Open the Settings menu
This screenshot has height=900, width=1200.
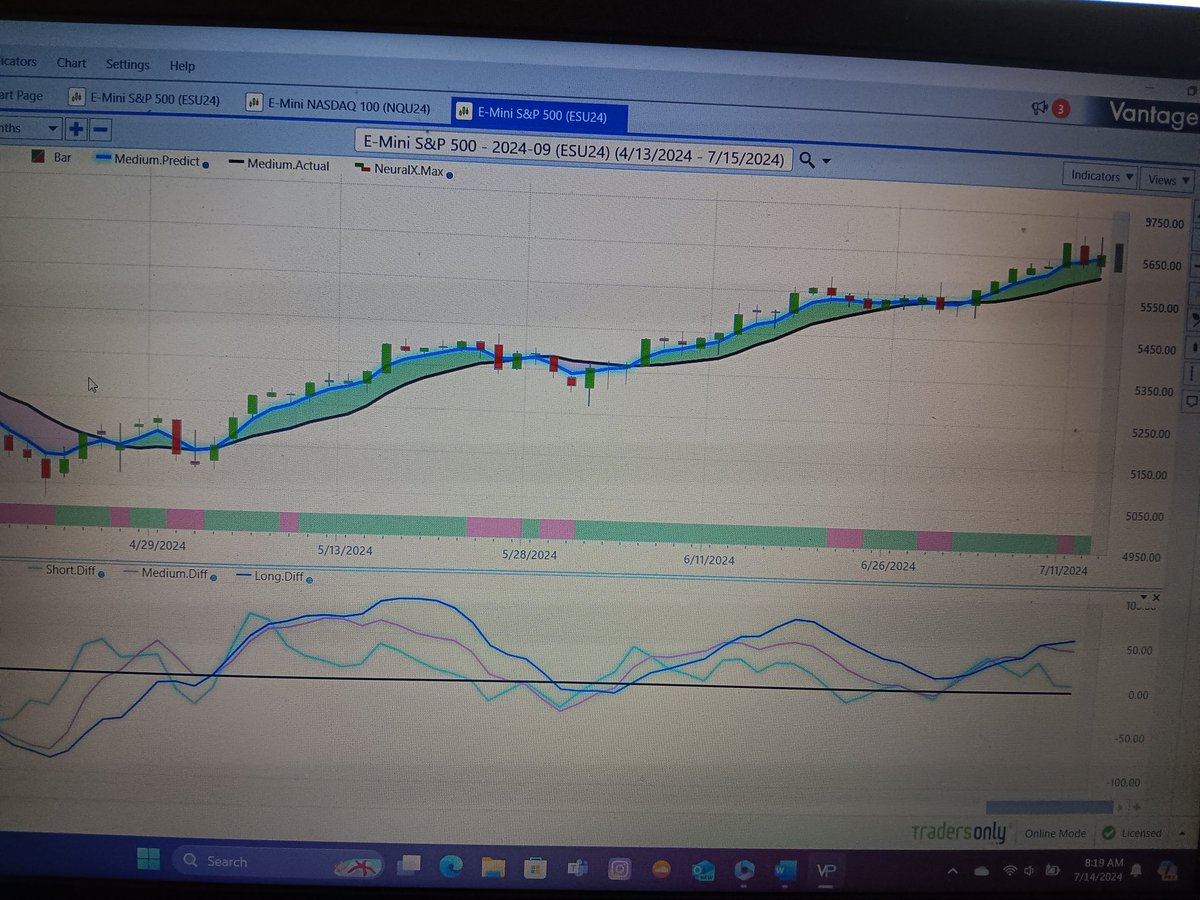coord(127,64)
